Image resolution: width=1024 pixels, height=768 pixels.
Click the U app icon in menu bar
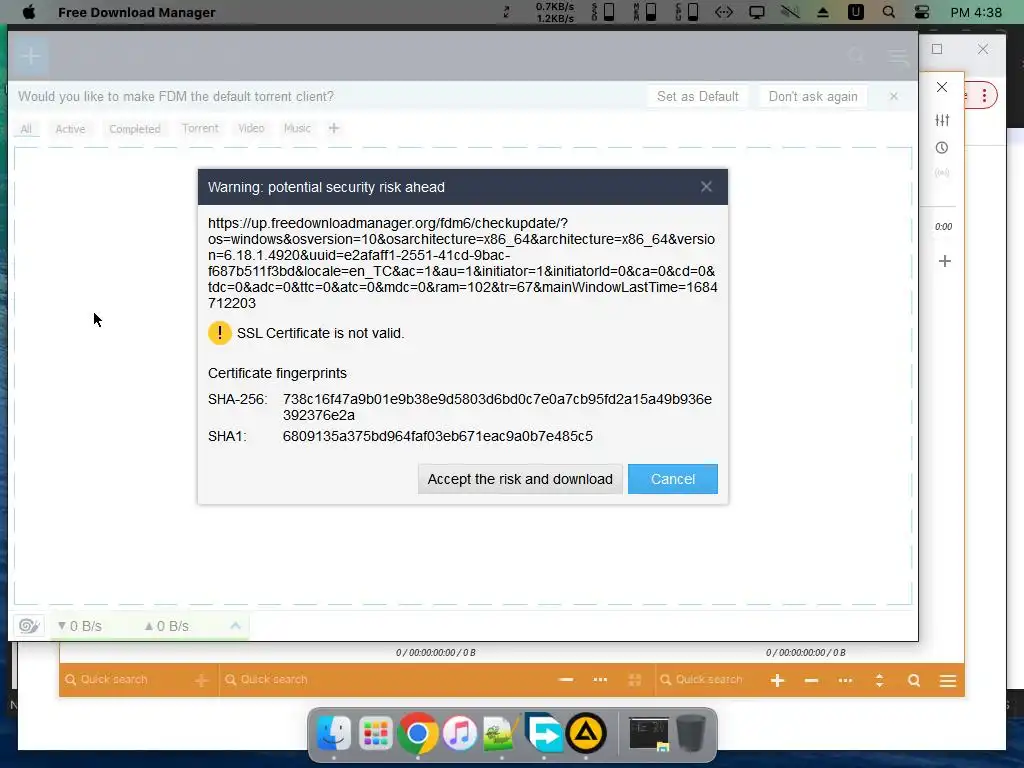pos(856,12)
